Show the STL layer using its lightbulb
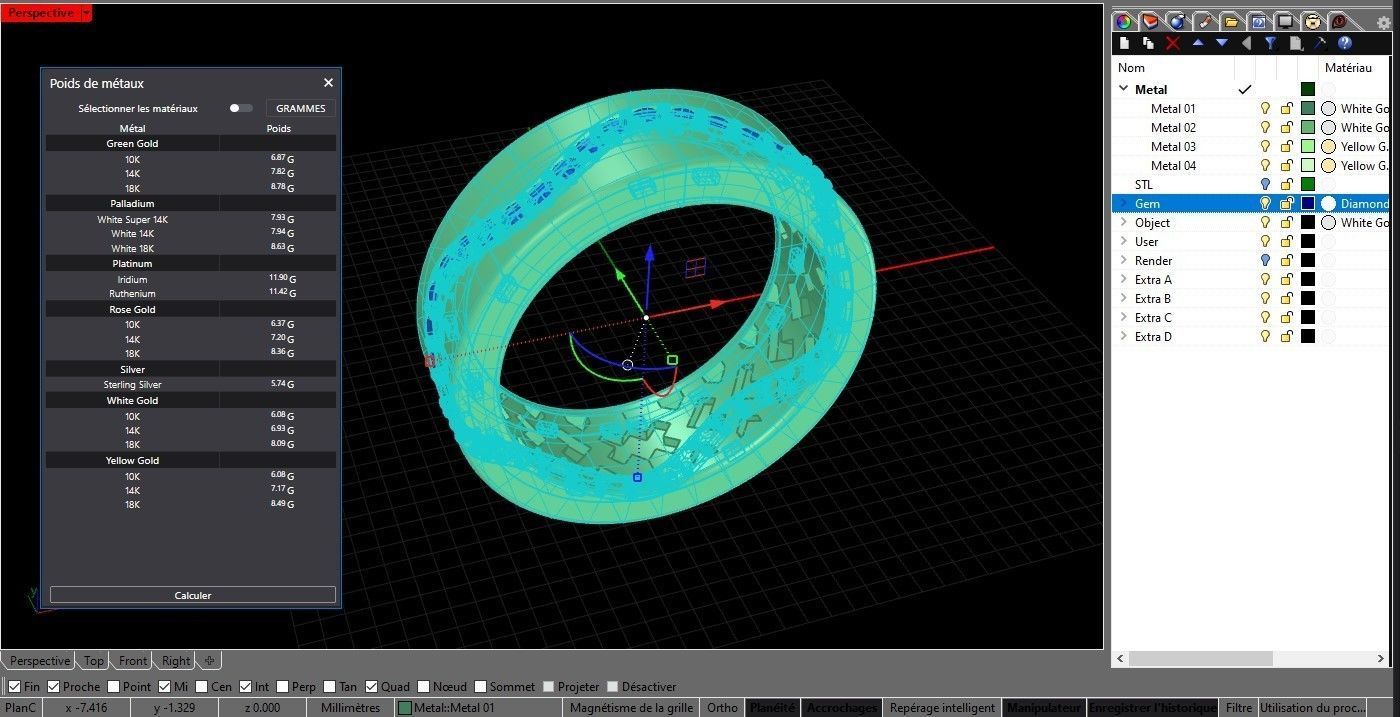The height and width of the screenshot is (717, 1400). pyautogui.click(x=1265, y=184)
